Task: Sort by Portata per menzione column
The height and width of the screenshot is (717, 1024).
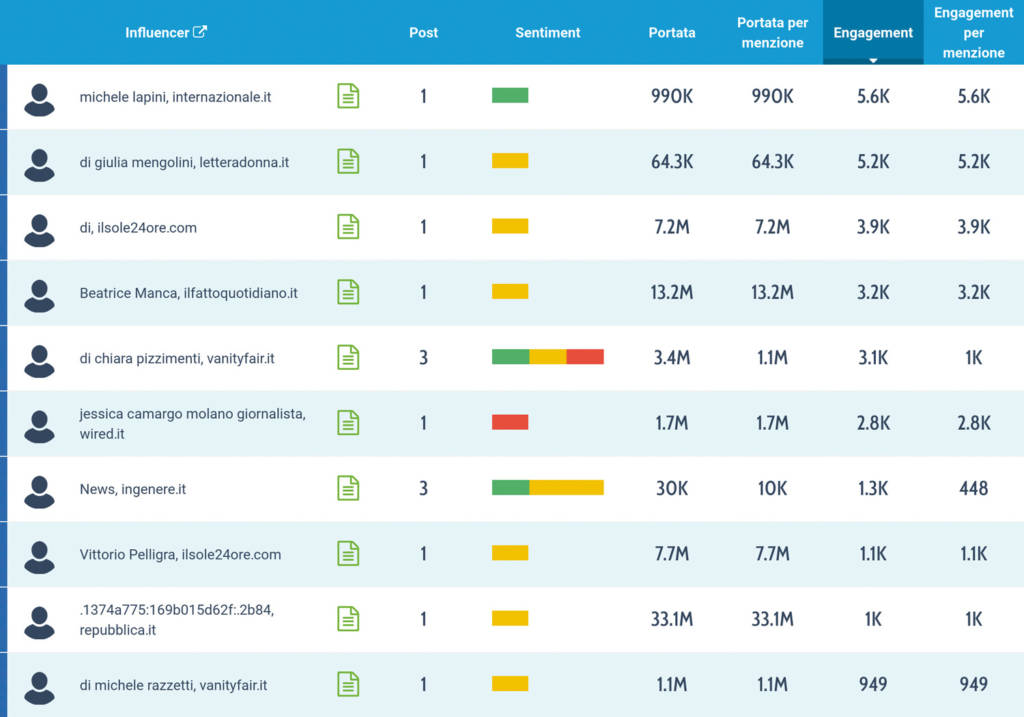Action: coord(773,33)
